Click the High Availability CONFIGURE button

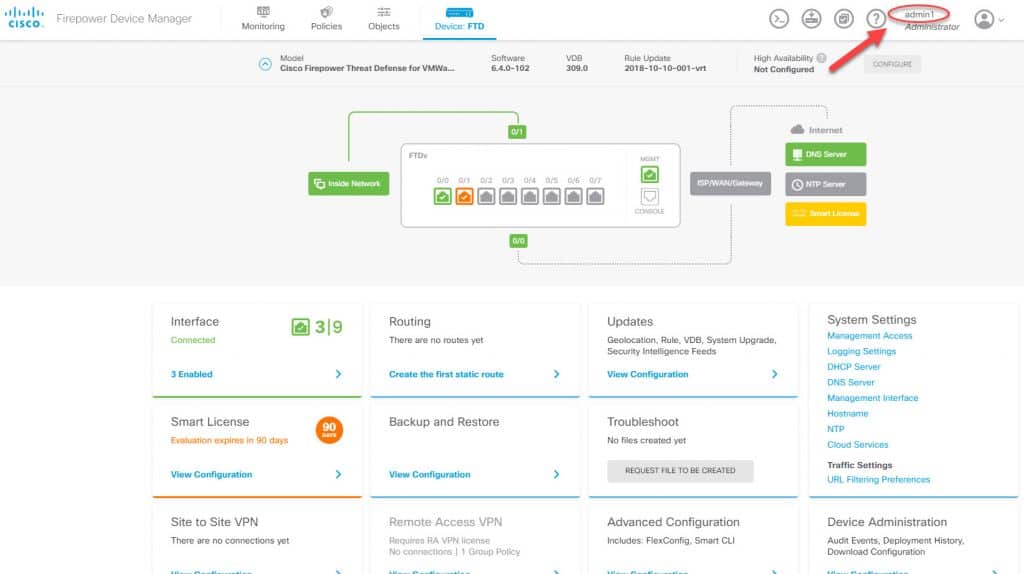click(892, 64)
